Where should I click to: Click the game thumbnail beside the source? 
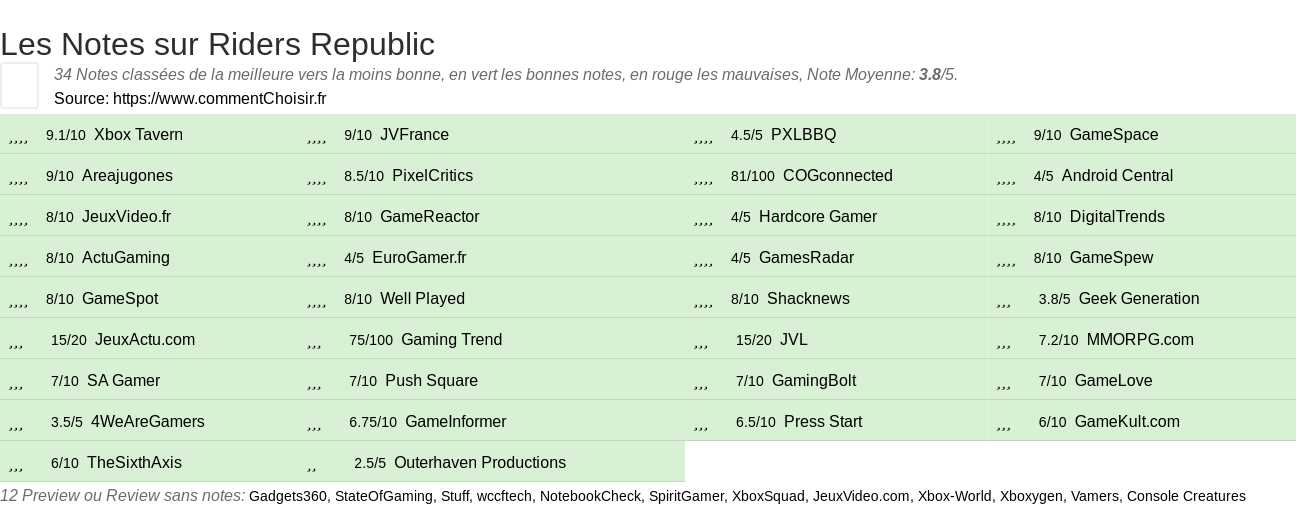(19, 85)
